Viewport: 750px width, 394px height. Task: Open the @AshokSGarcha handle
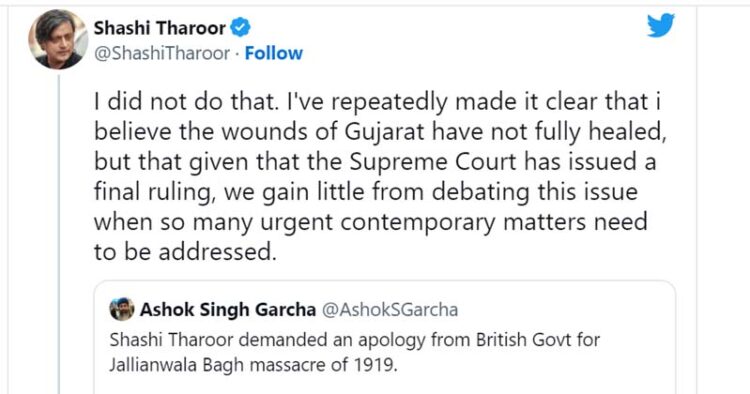pos(390,310)
